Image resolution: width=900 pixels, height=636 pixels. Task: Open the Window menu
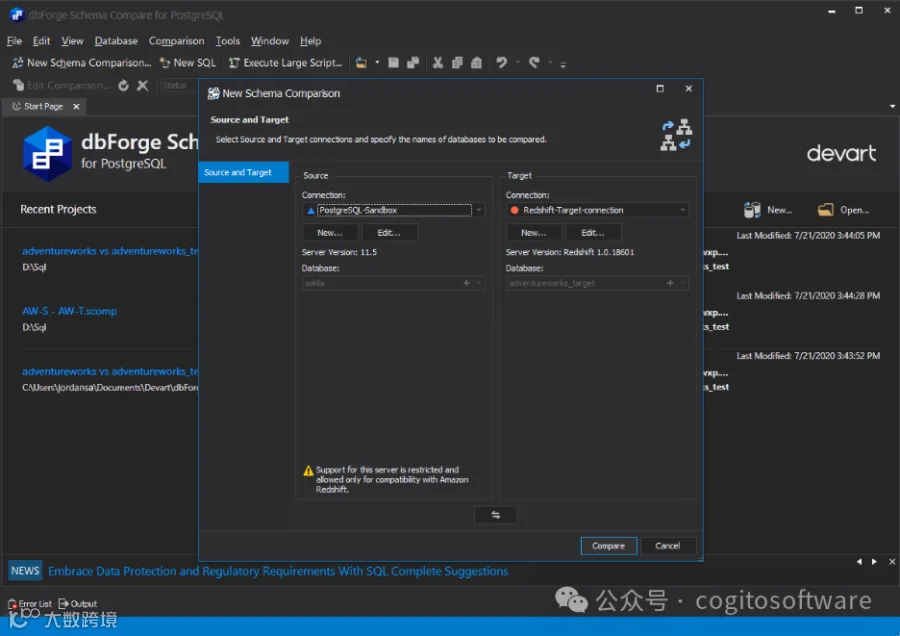tap(270, 41)
